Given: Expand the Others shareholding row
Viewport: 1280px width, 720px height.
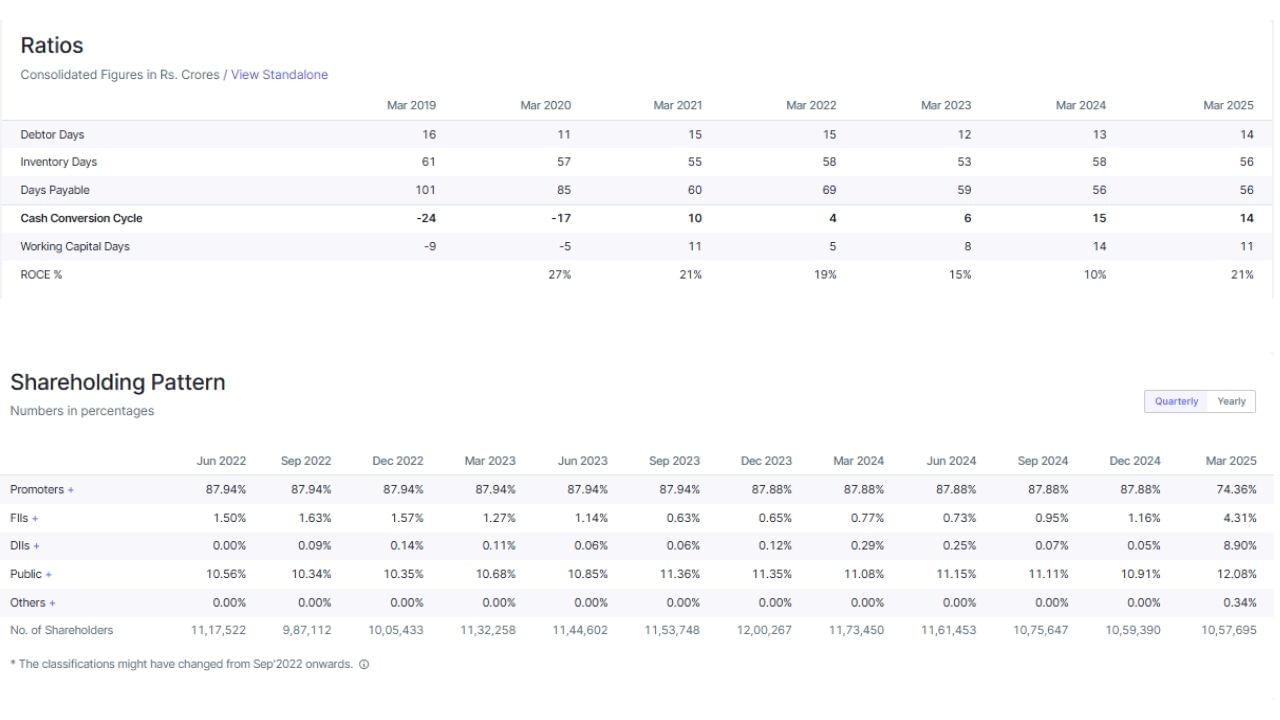Looking at the screenshot, I should pos(52,603).
